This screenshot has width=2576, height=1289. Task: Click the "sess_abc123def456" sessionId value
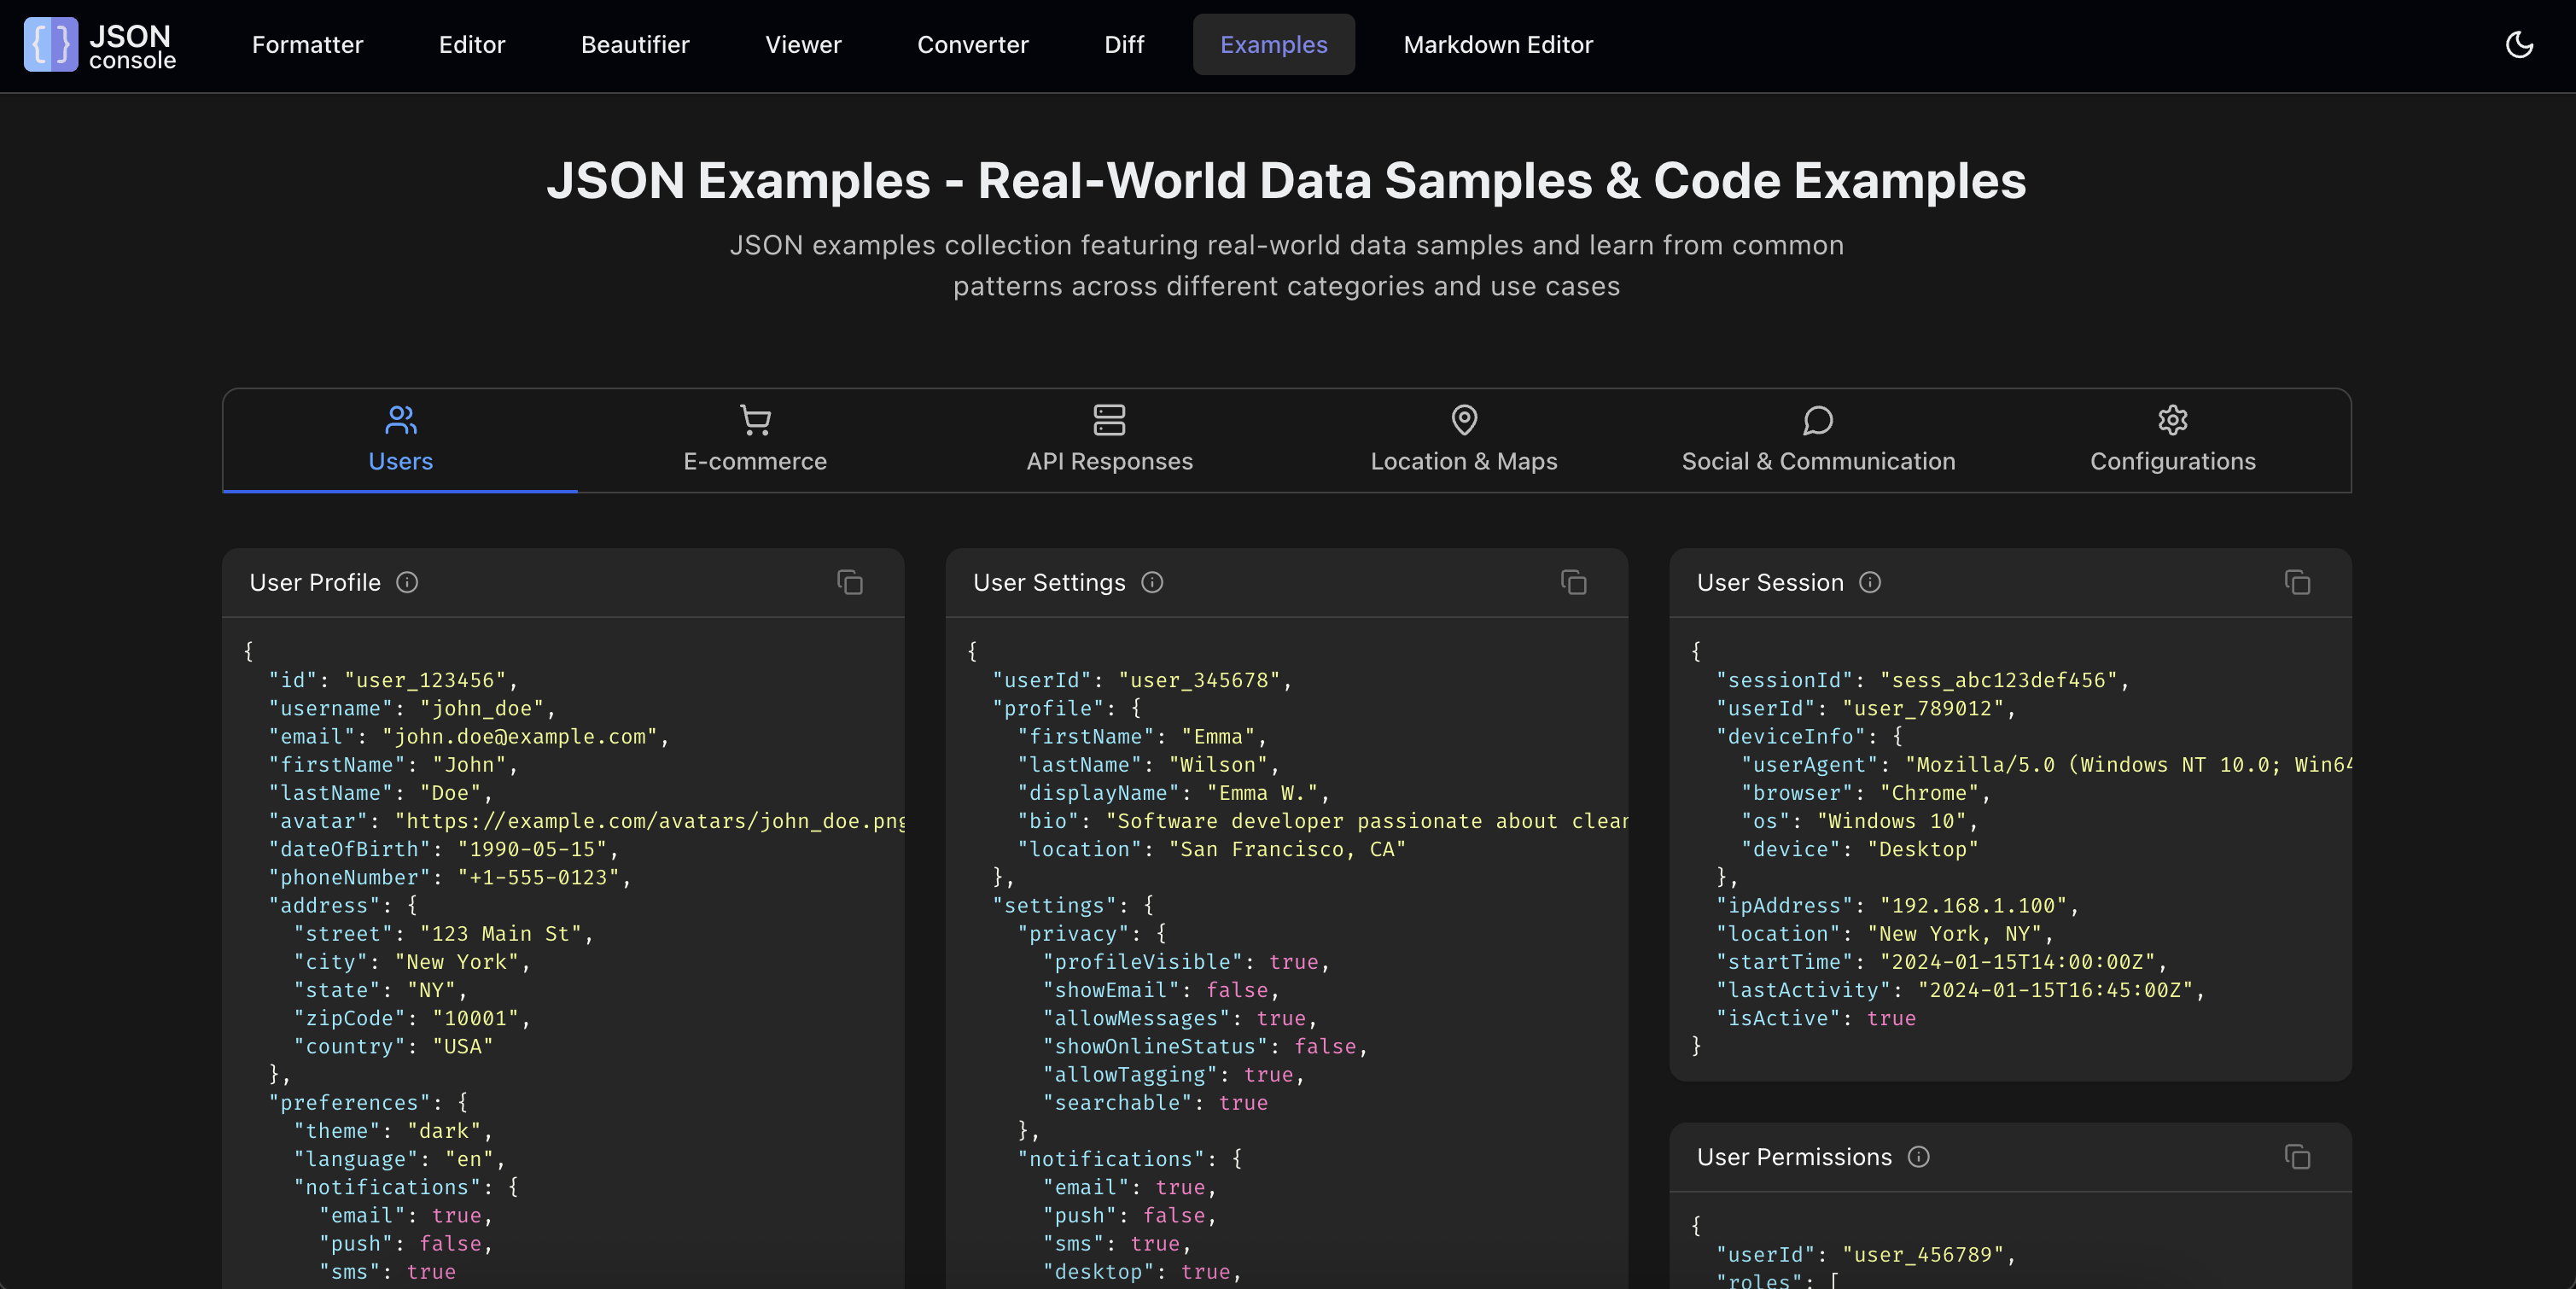point(1998,680)
